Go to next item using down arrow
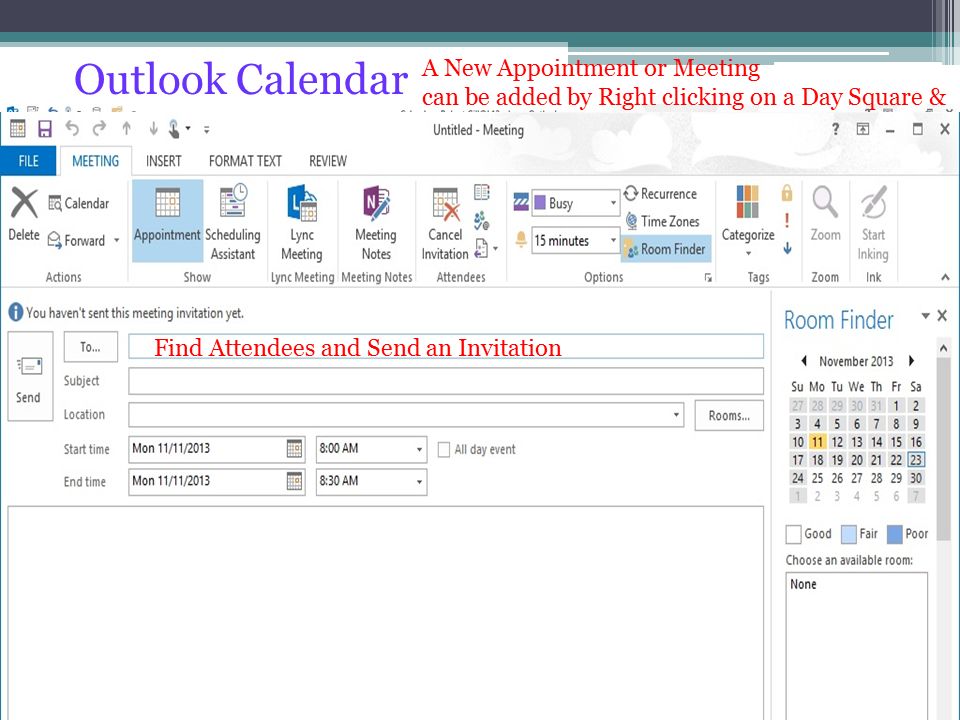Screen dimensions: 960x720 click(153, 129)
